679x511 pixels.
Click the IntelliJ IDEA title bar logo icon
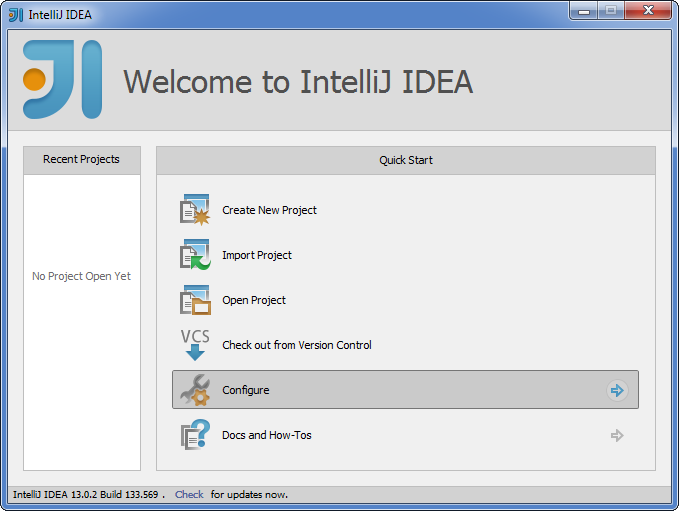16,15
